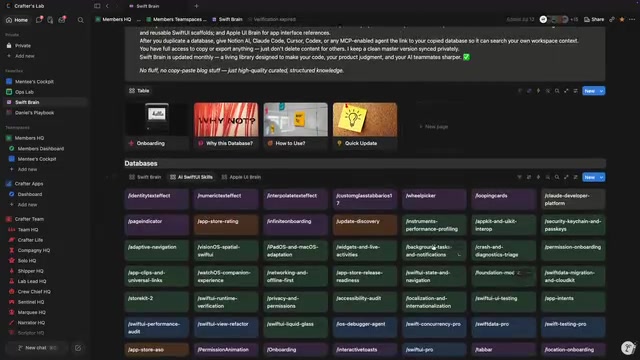640x360 pixels.
Task: Start a New chat at the sidebar bottom
Action: click(37, 348)
